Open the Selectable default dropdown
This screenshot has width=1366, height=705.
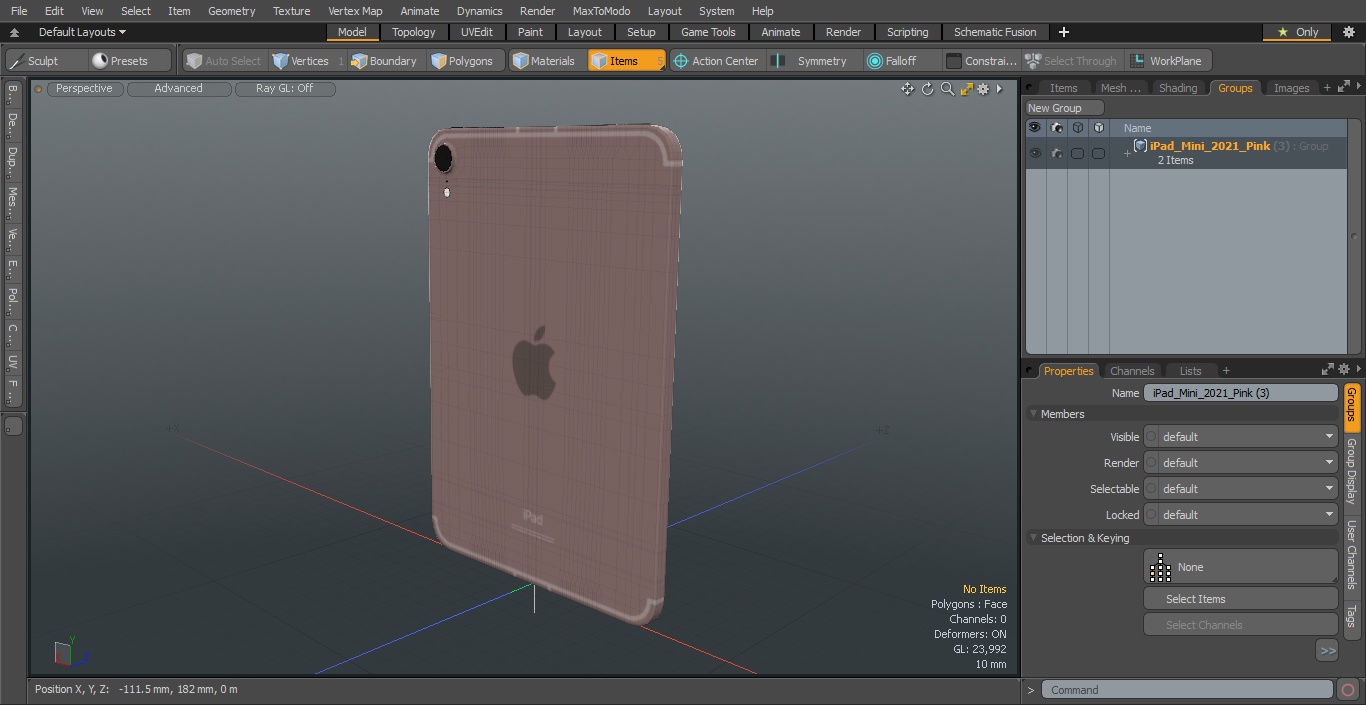coord(1248,489)
